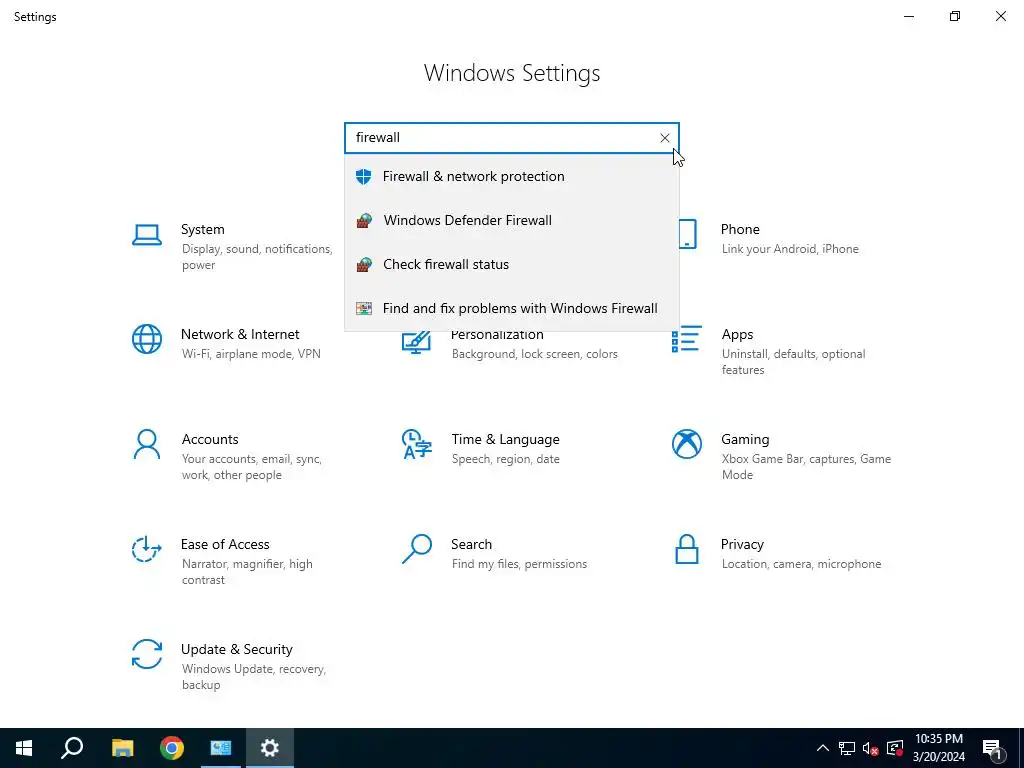Click the icon beside Check firewall status
Image resolution: width=1024 pixels, height=768 pixels.
(364, 264)
